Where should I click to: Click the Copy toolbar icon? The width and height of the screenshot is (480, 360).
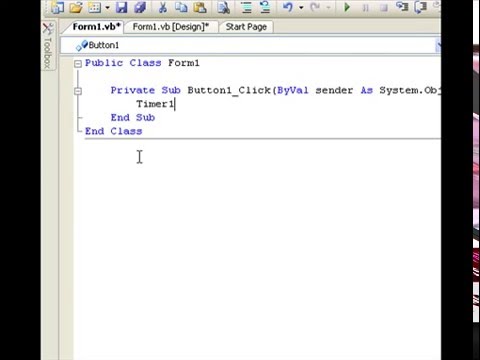pyautogui.click(x=181, y=7)
